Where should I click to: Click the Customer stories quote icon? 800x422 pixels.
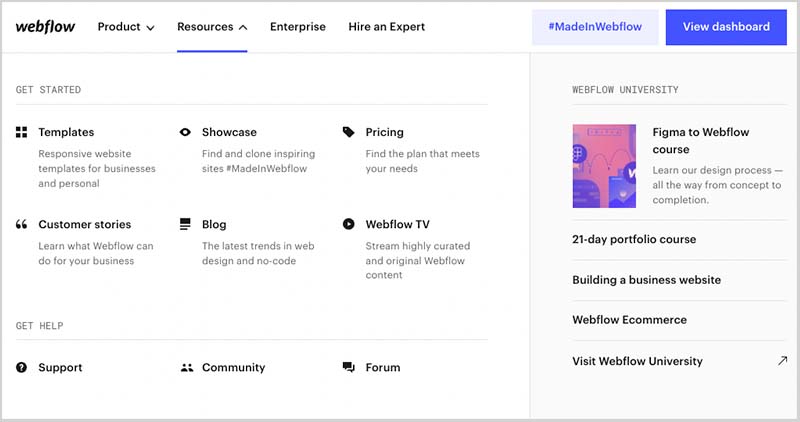pyautogui.click(x=22, y=224)
